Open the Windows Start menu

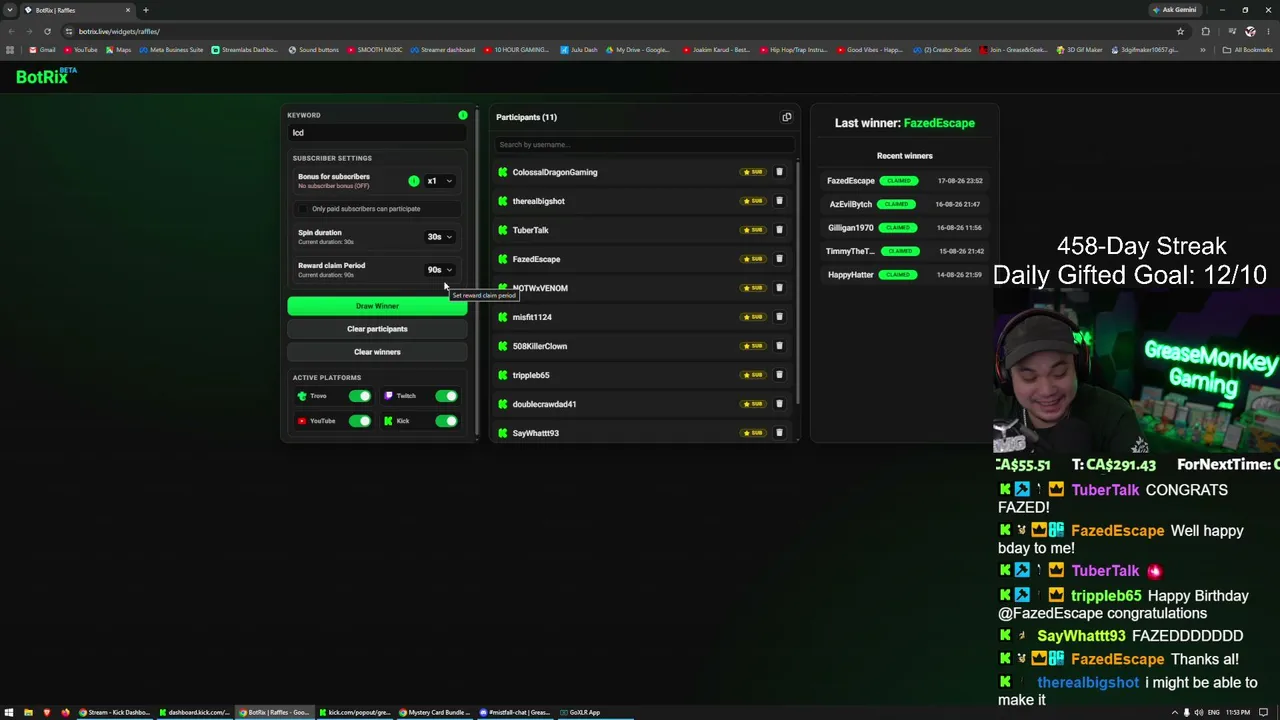[9, 712]
